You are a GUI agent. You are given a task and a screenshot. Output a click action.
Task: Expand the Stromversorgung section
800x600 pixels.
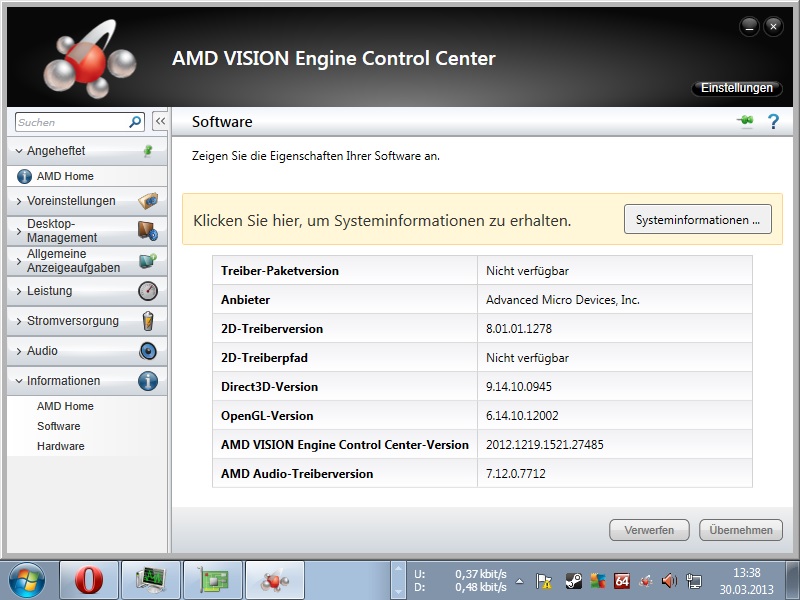point(19,321)
